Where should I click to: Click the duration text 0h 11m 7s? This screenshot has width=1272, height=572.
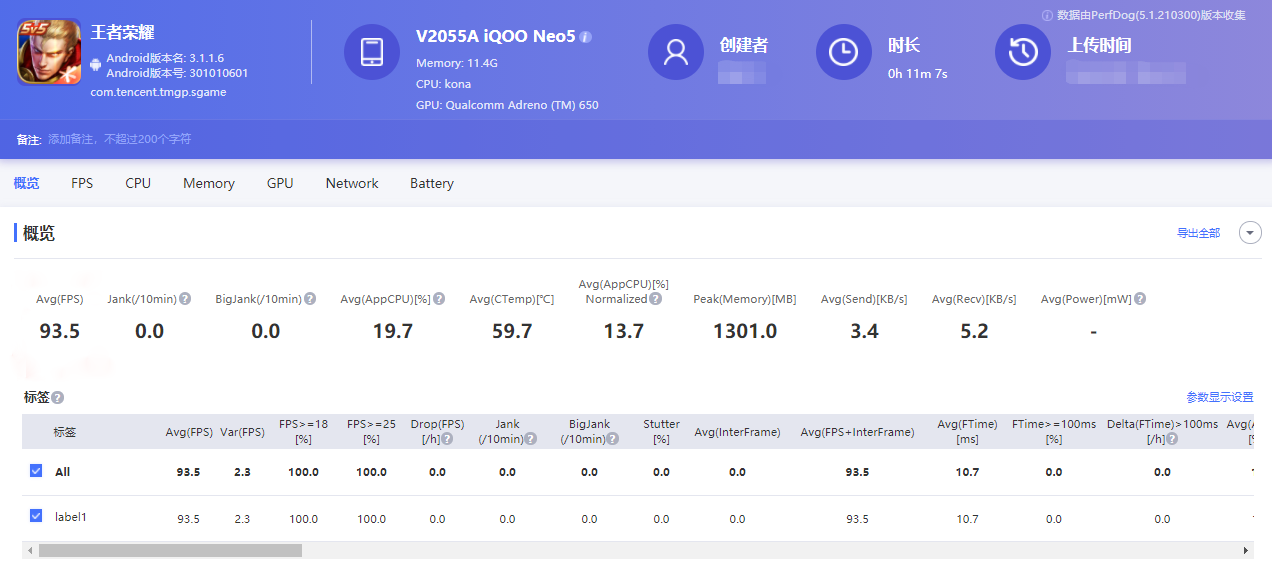pos(918,73)
